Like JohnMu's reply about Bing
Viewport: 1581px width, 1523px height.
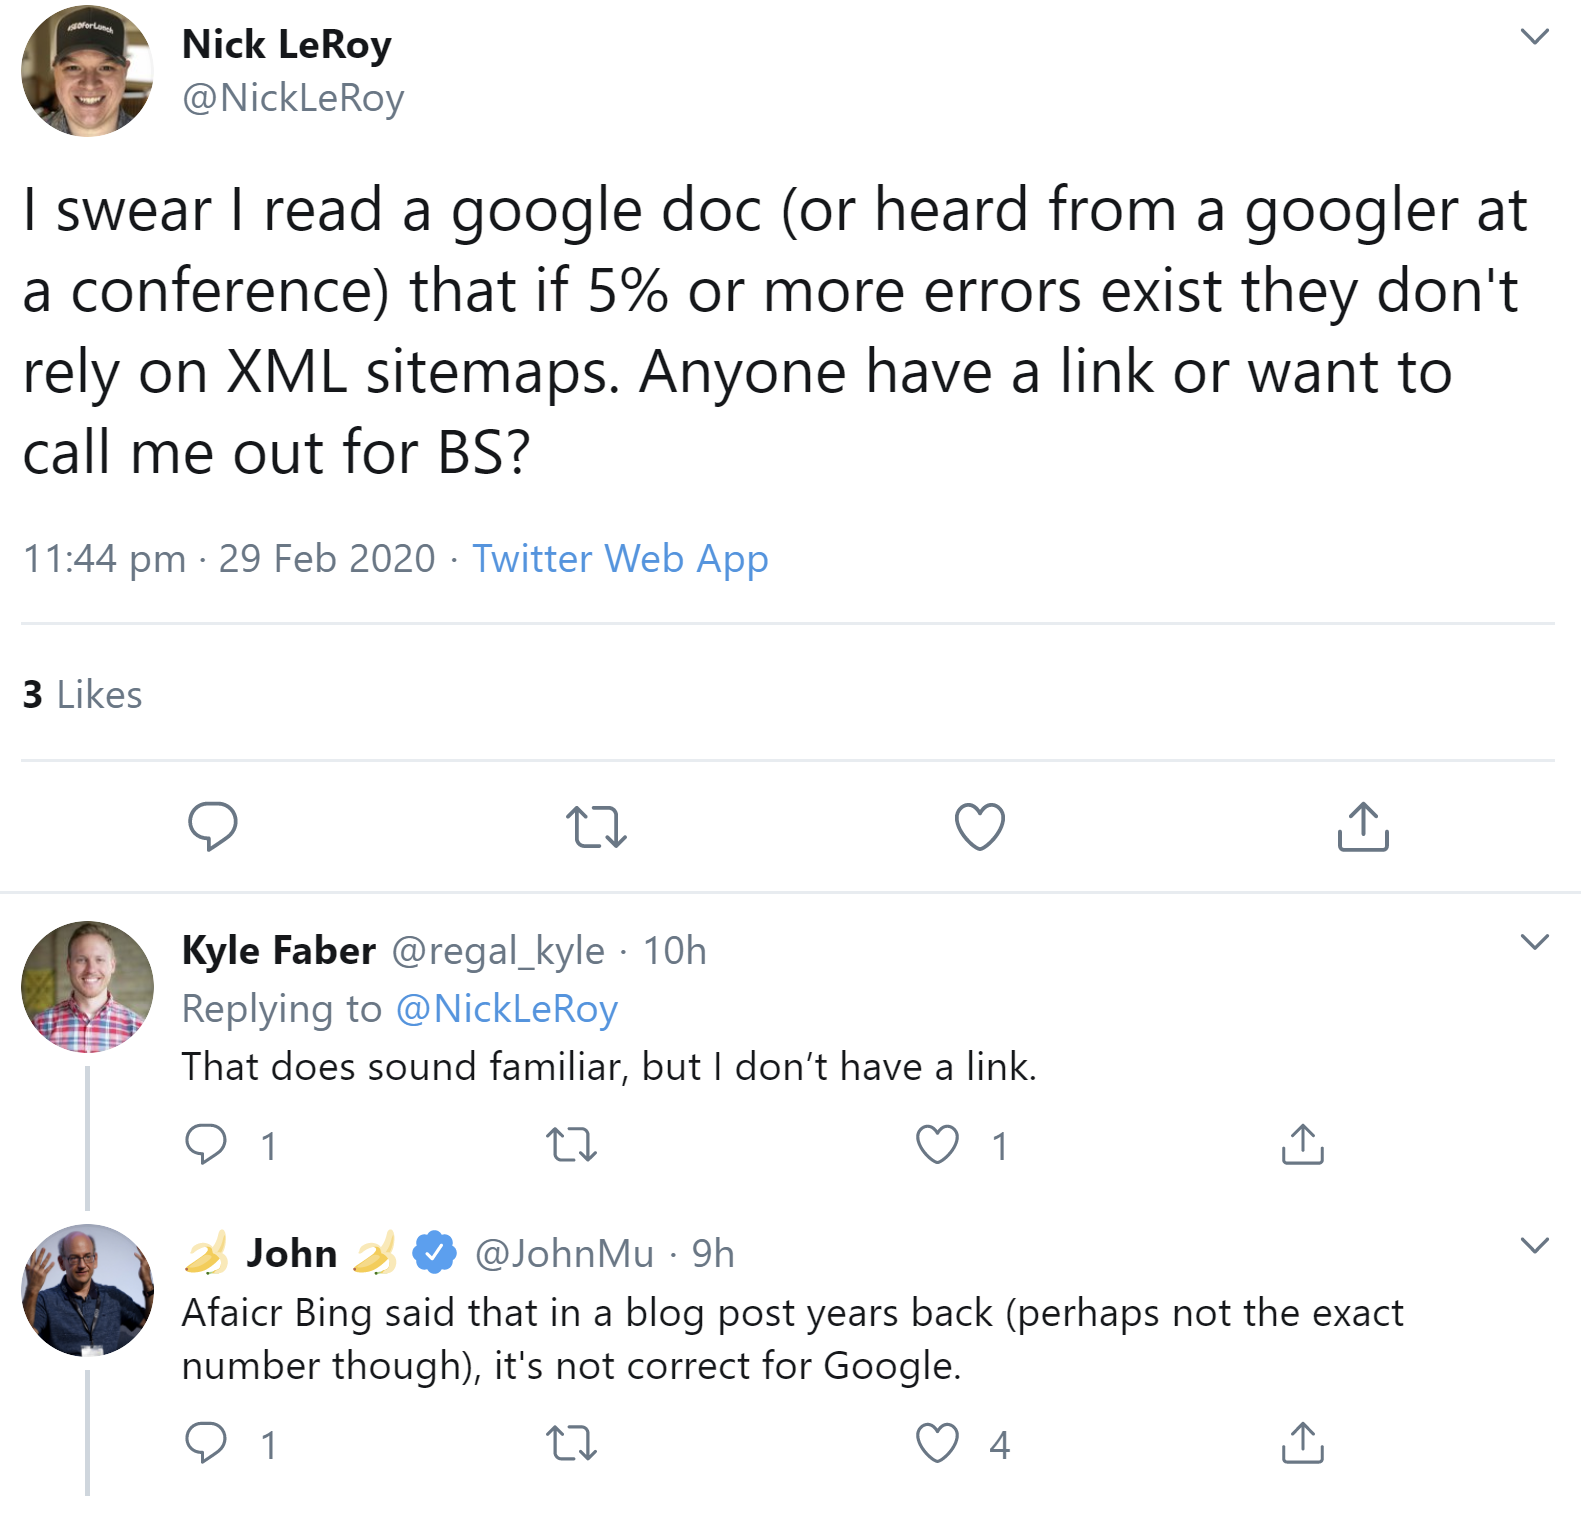click(x=937, y=1443)
